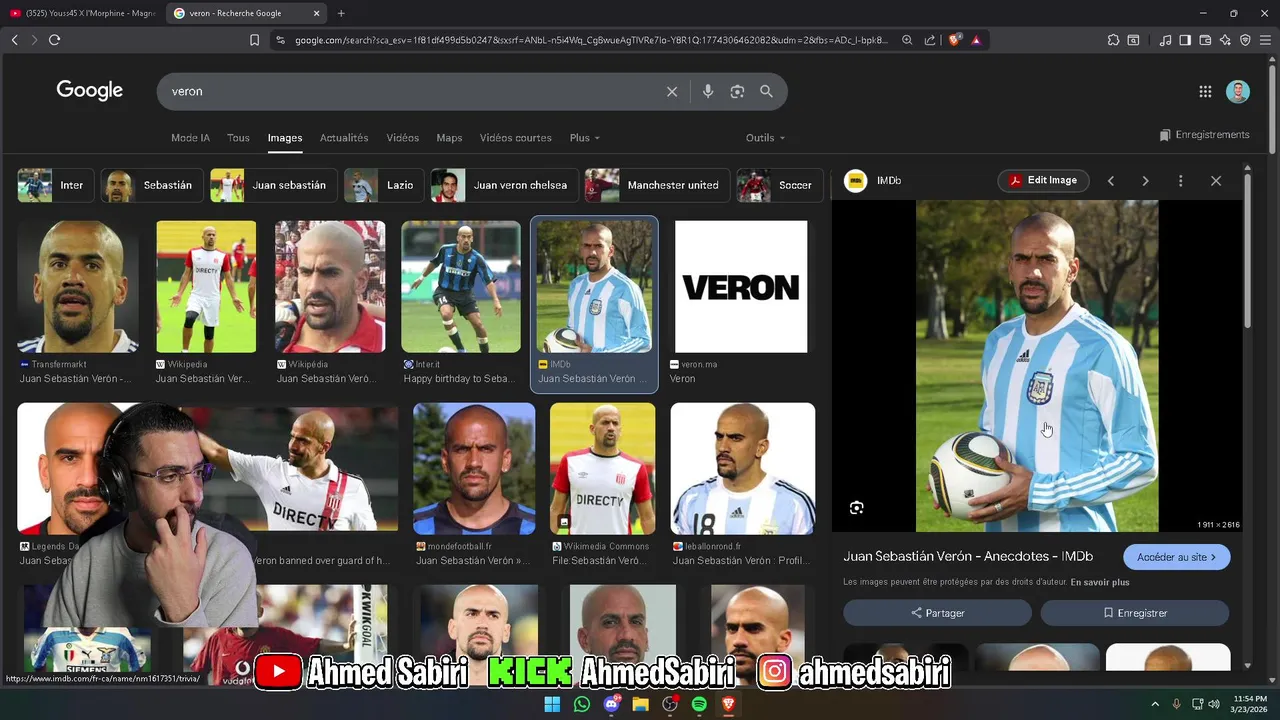Image resolution: width=1280 pixels, height=720 pixels.
Task: Open File Explorer from the taskbar
Action: click(x=640, y=705)
